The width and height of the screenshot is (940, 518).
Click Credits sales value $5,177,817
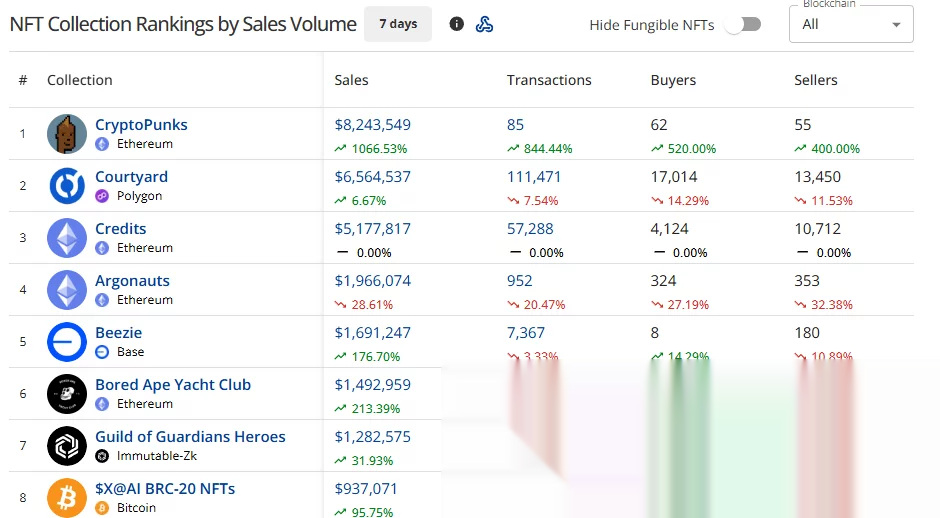pyautogui.click(x=372, y=228)
